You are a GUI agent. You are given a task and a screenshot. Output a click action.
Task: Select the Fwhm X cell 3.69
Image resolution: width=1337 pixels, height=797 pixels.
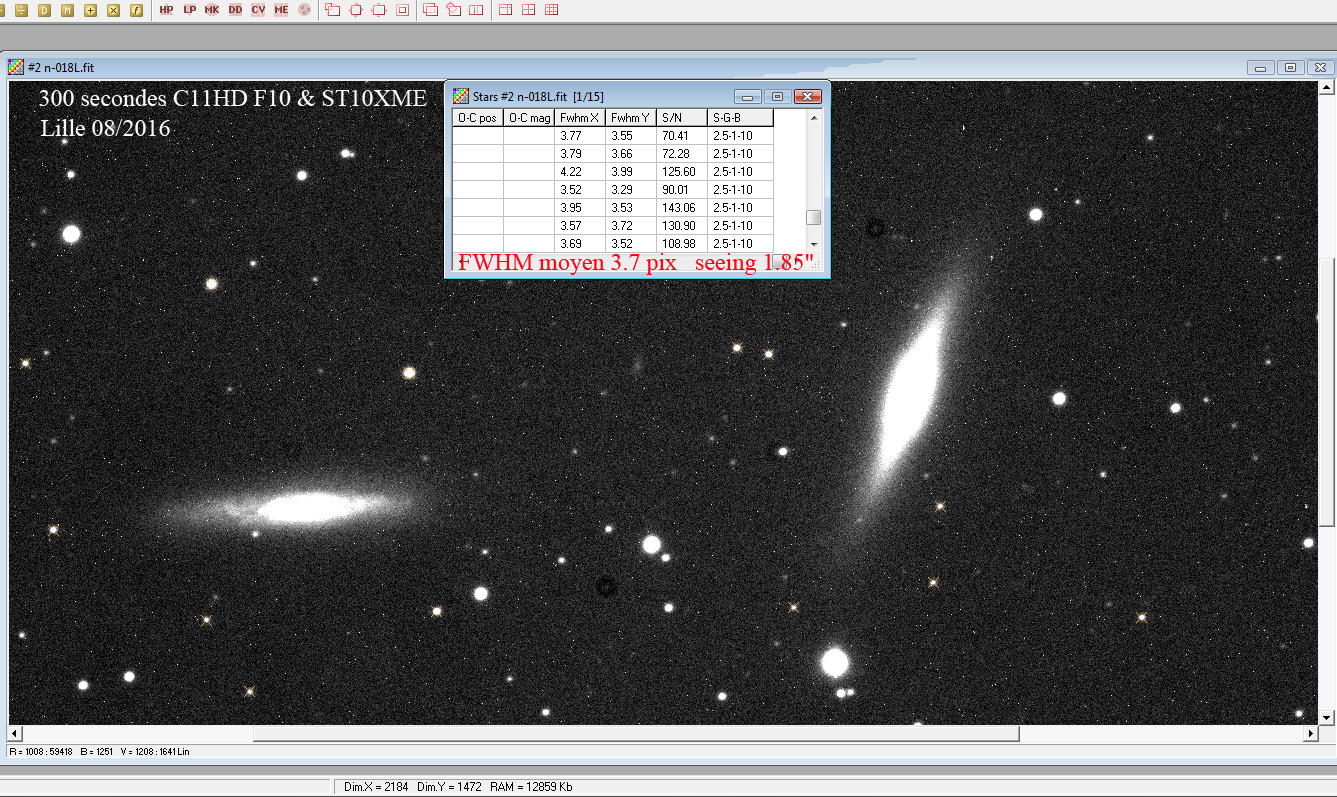[580, 244]
